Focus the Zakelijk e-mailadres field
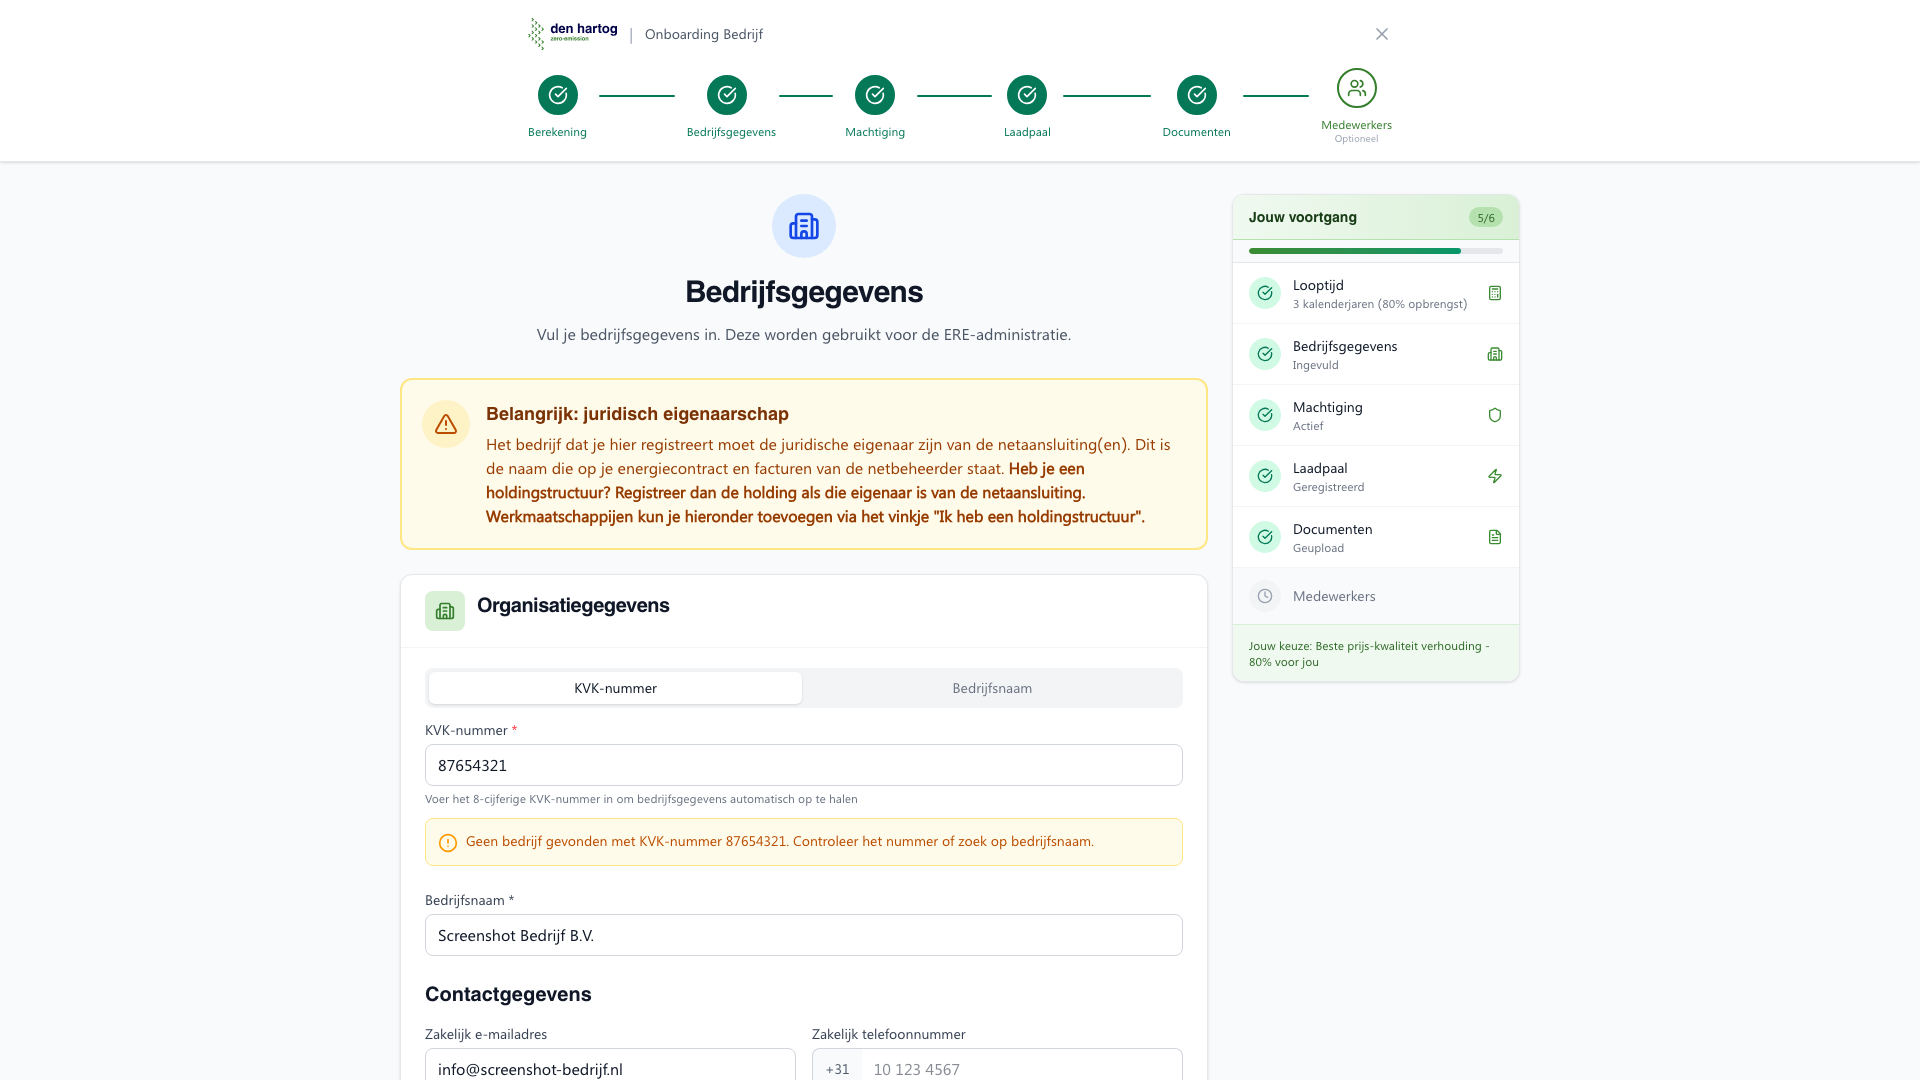The width and height of the screenshot is (1920, 1080). 610,1065
